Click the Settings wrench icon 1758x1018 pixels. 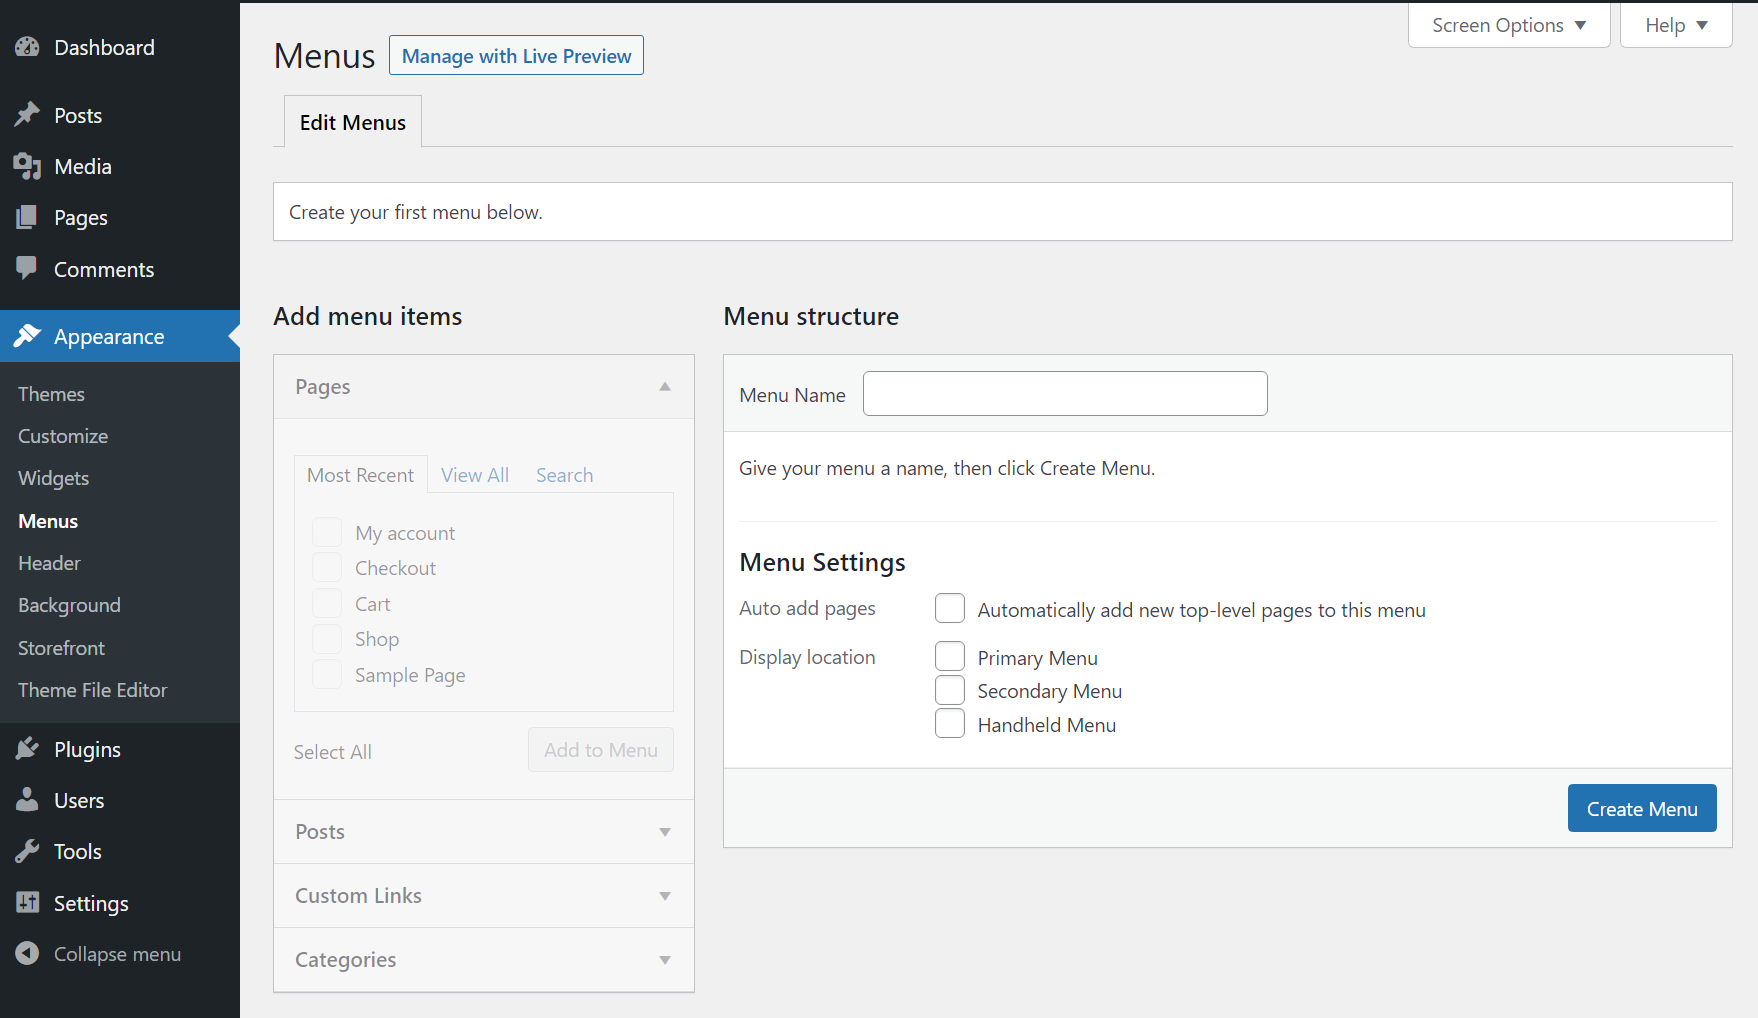tap(27, 902)
